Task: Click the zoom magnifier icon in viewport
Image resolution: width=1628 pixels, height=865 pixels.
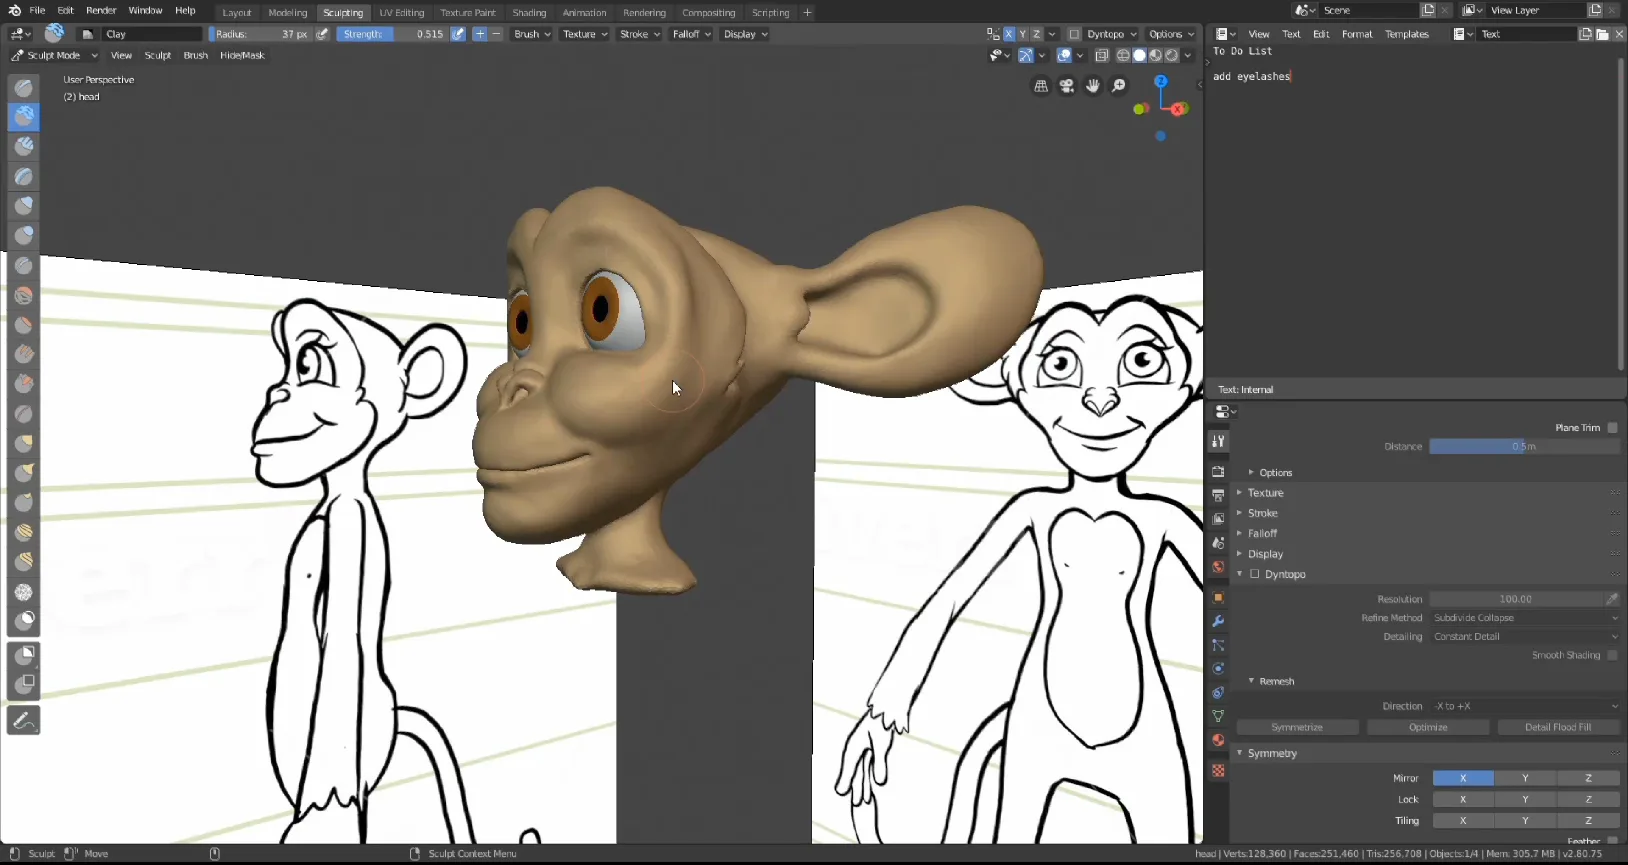Action: (x=1119, y=86)
